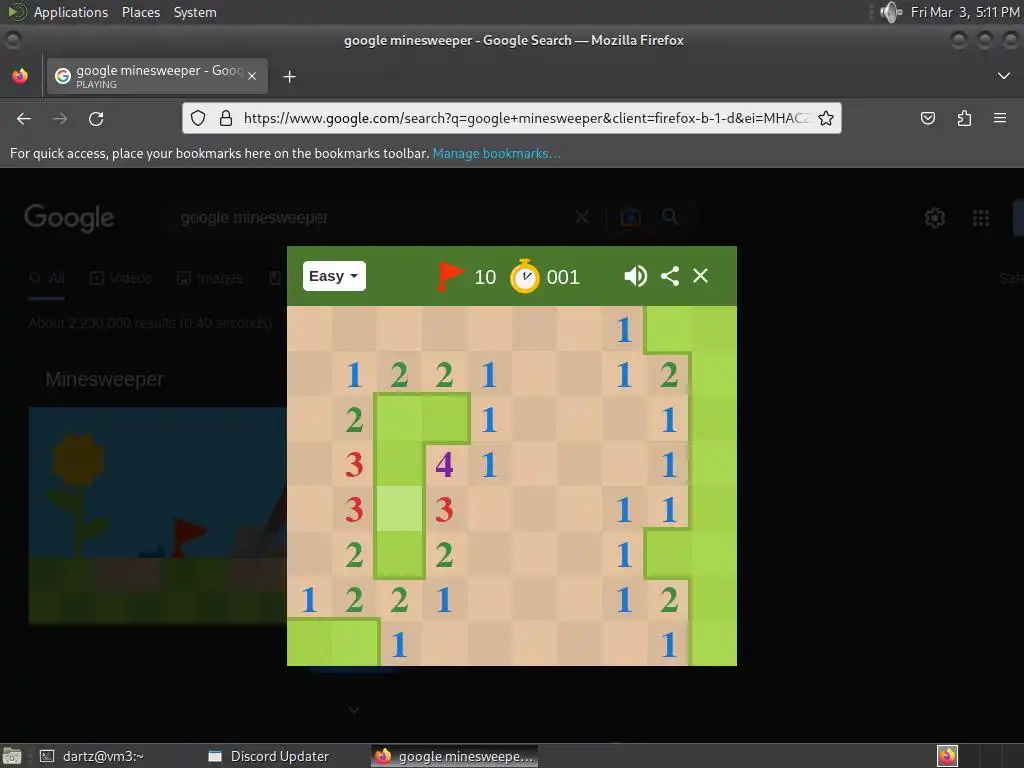Click Firefox workspace icon in bottom panel
This screenshot has height=768, width=1024.
click(x=947, y=756)
